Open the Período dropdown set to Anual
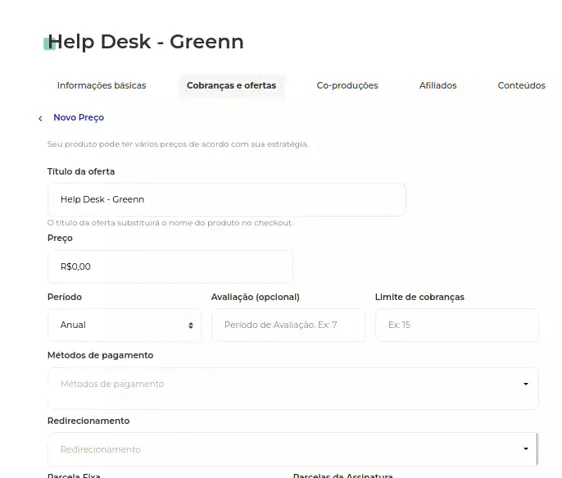The height and width of the screenshot is (478, 562). pyautogui.click(x=124, y=325)
